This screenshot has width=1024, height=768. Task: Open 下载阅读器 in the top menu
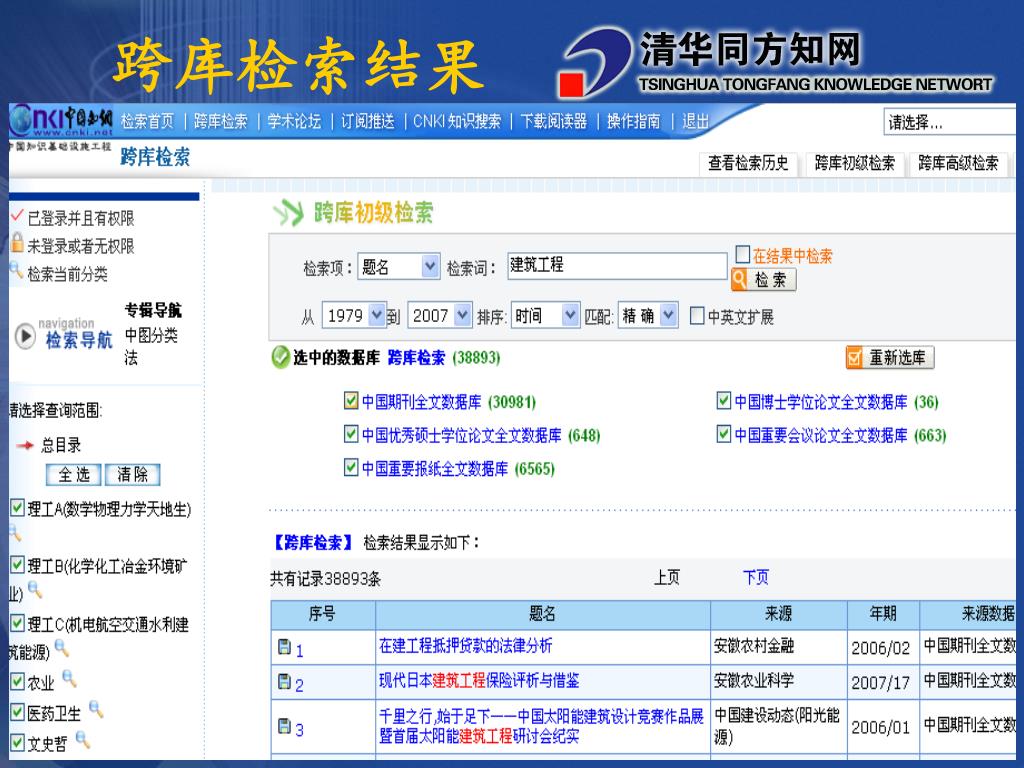pyautogui.click(x=554, y=121)
